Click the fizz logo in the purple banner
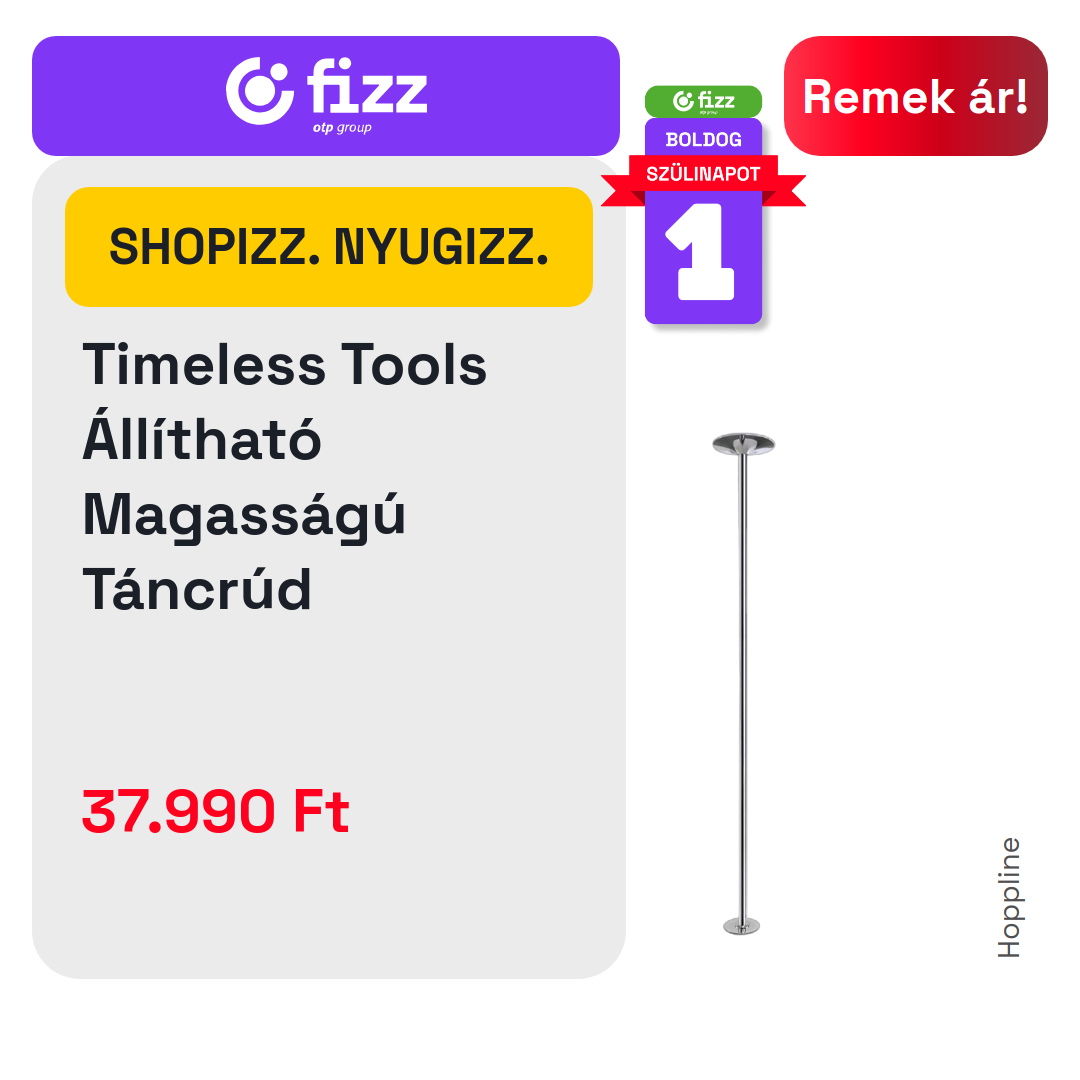 click(x=326, y=94)
